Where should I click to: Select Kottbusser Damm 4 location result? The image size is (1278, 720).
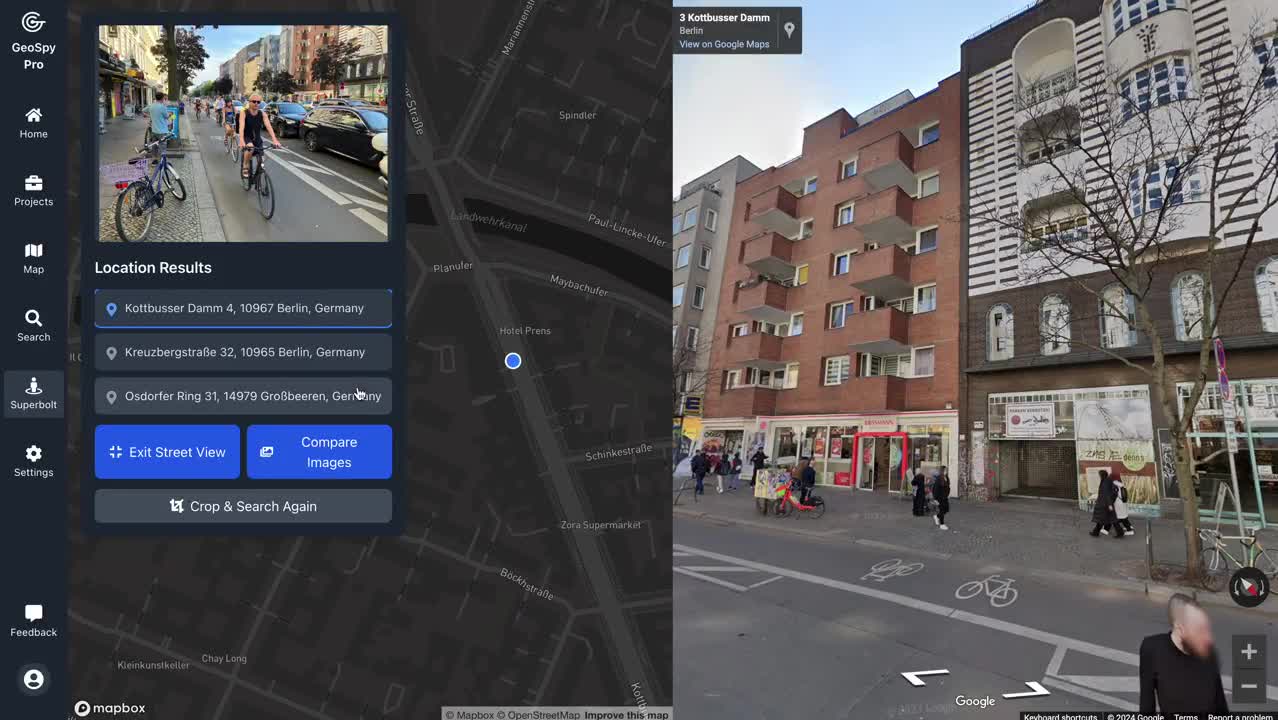point(243,308)
